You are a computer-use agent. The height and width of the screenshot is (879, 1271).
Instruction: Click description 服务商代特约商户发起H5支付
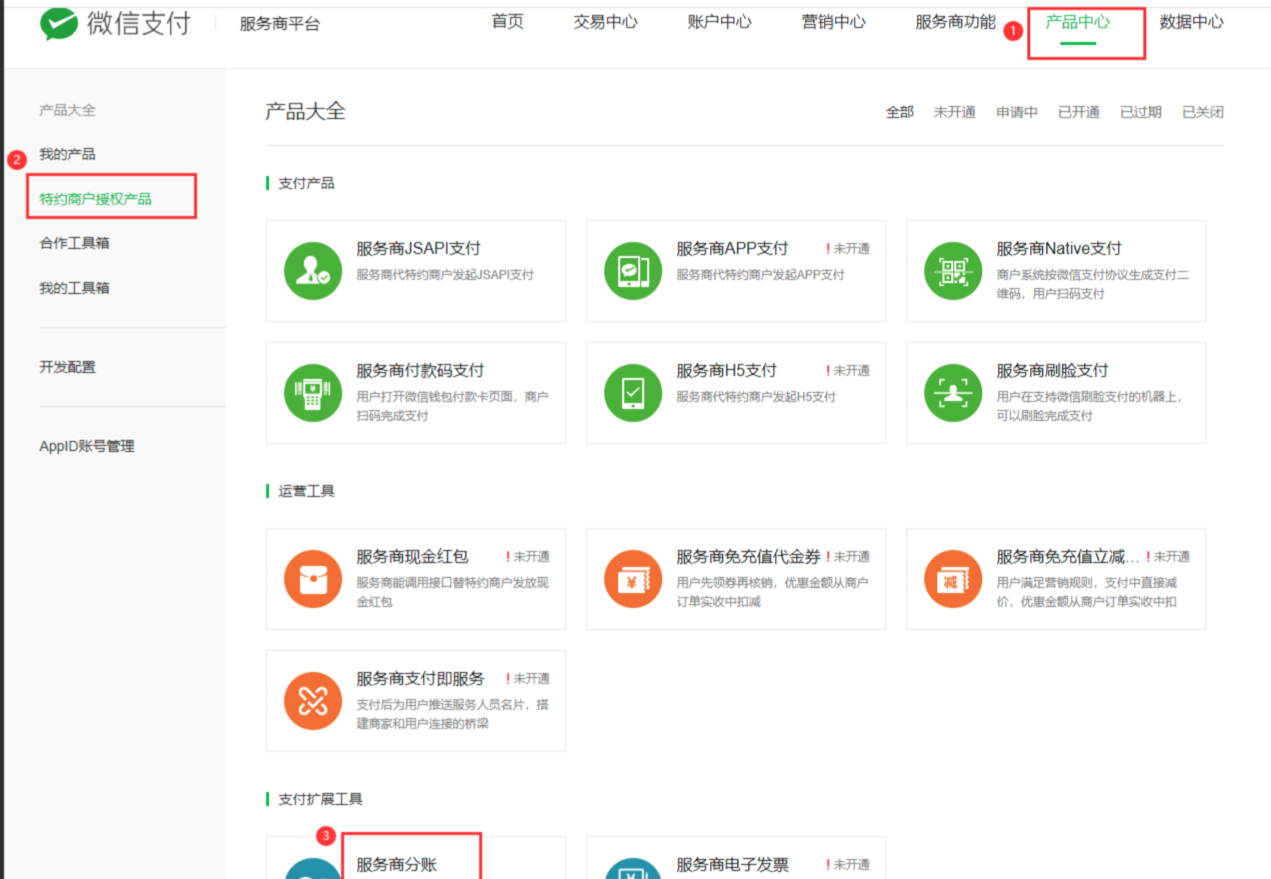point(756,397)
